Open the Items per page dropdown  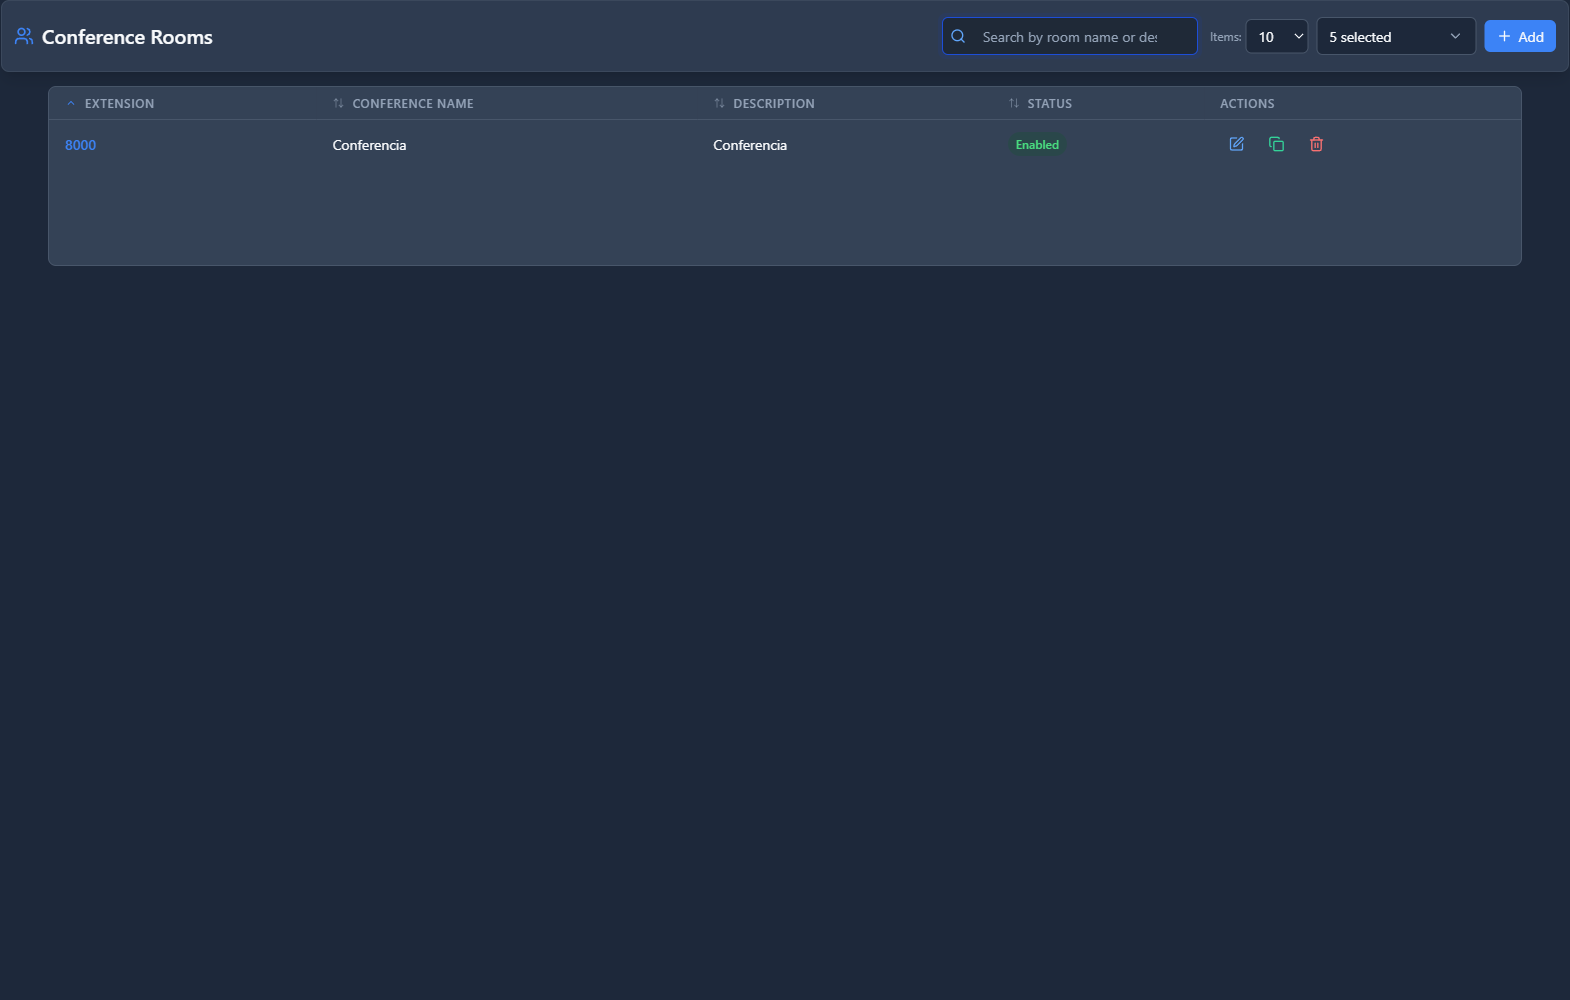pos(1276,37)
